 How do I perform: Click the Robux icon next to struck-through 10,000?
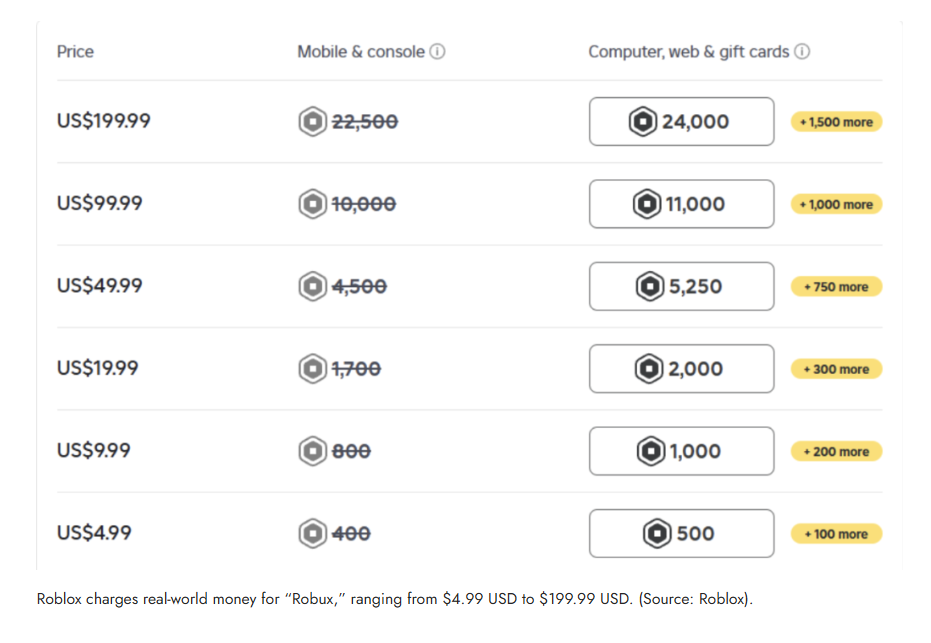[x=312, y=204]
